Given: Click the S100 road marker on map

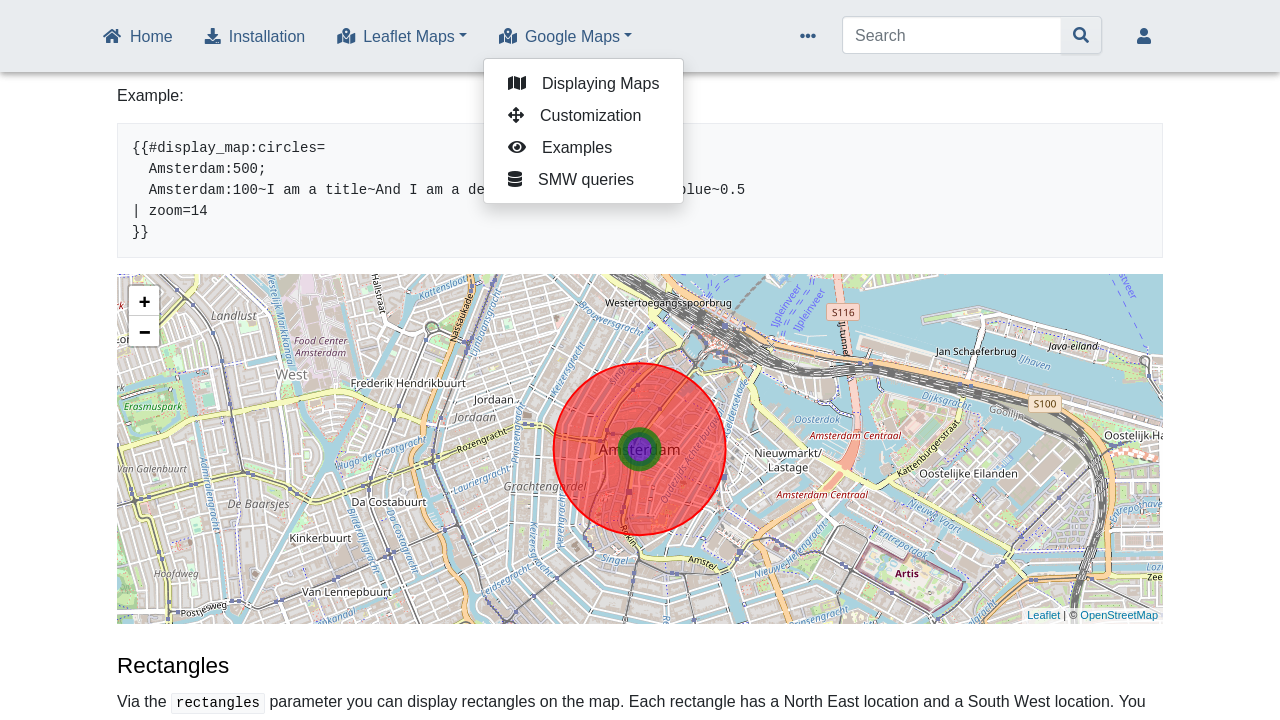Looking at the screenshot, I should point(1045,404).
